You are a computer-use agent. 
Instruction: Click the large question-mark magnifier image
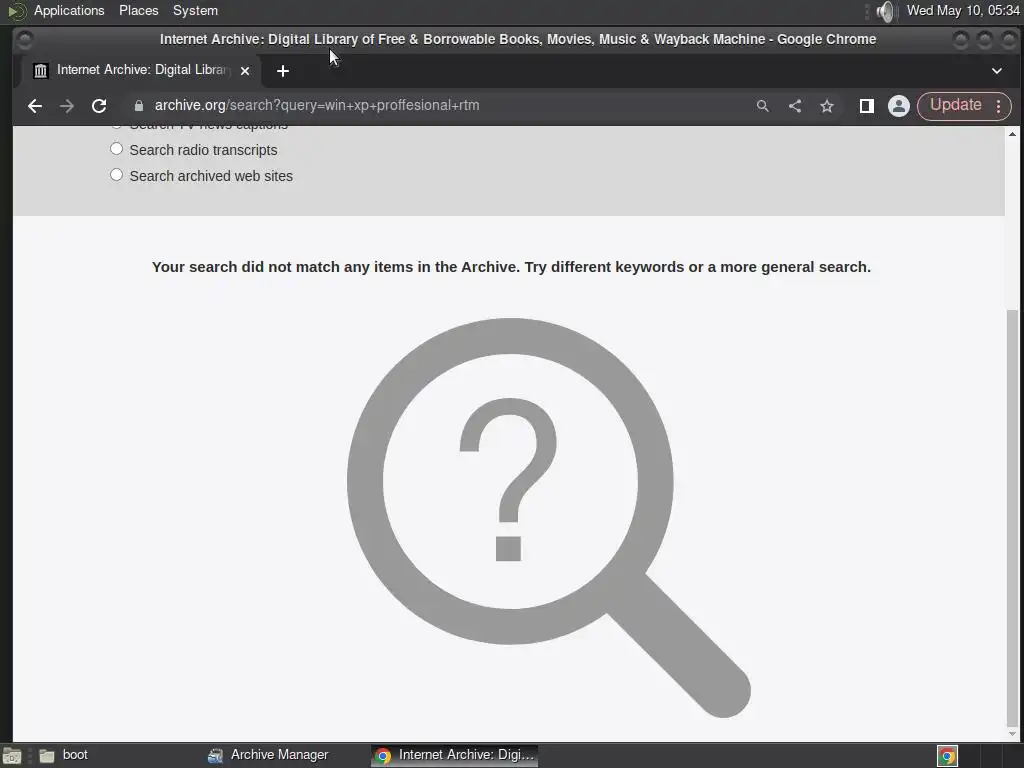point(549,517)
